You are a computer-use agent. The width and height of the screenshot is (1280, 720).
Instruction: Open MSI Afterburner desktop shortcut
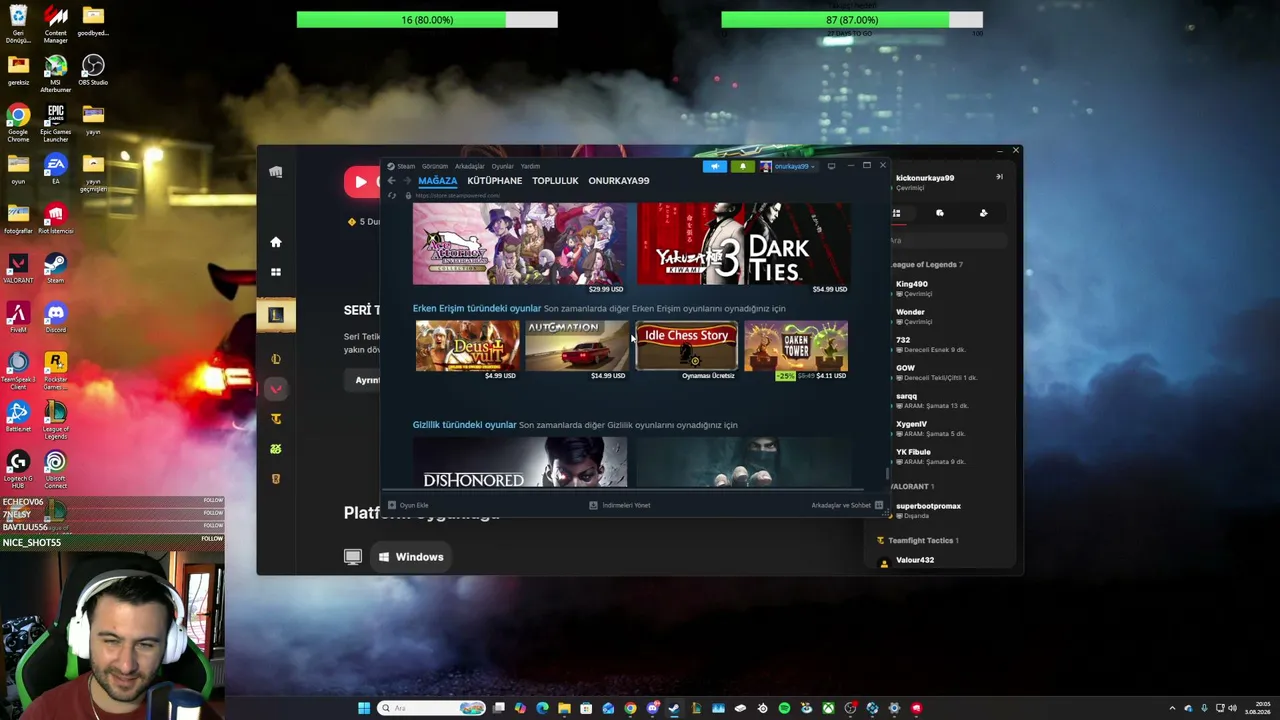click(x=55, y=73)
